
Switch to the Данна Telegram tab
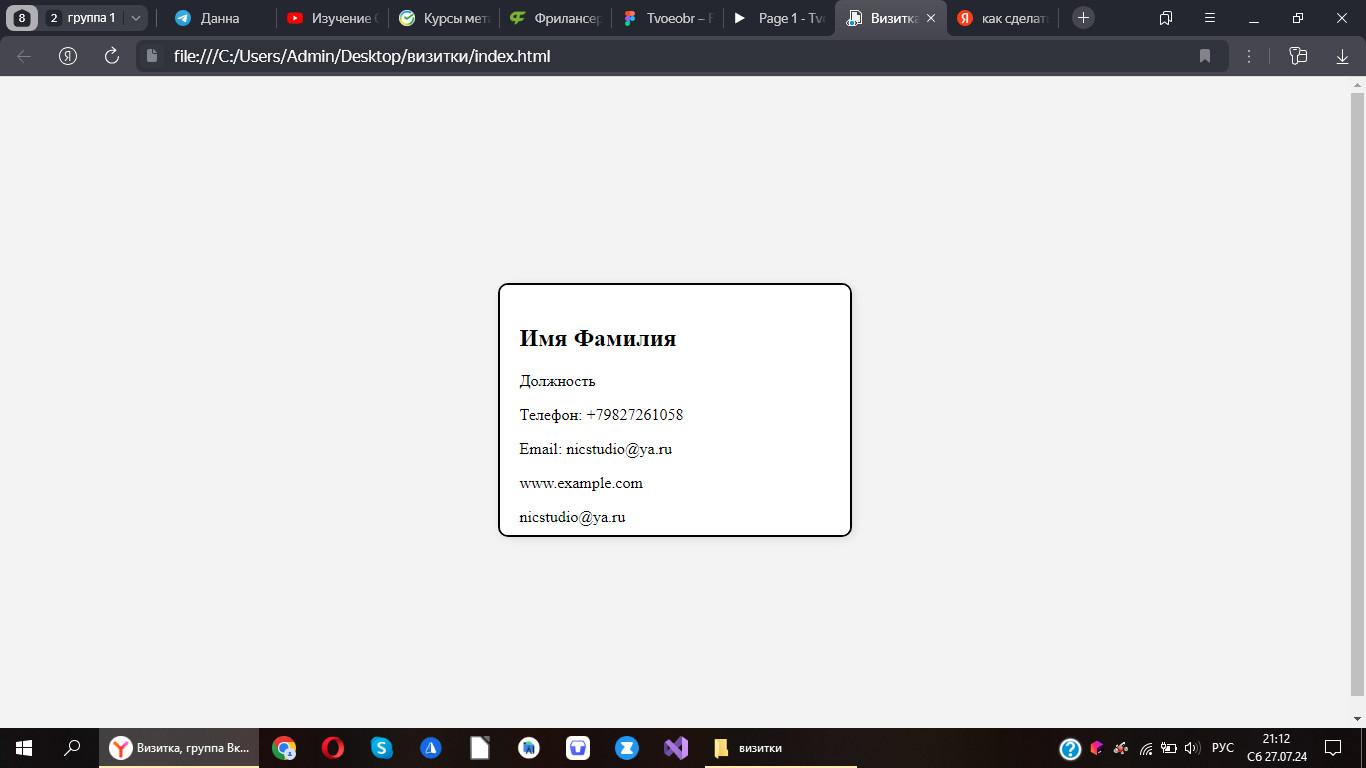coord(218,18)
